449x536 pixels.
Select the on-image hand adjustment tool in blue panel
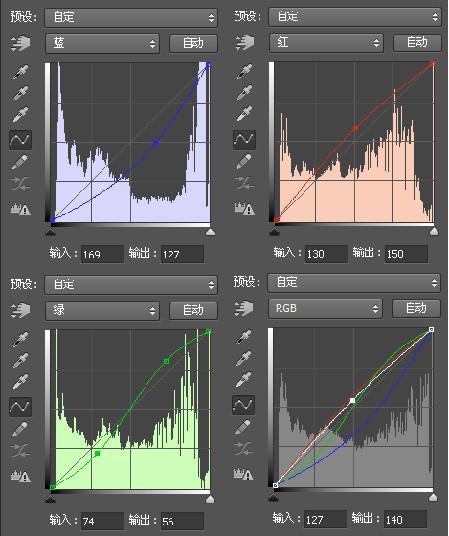tap(21, 43)
